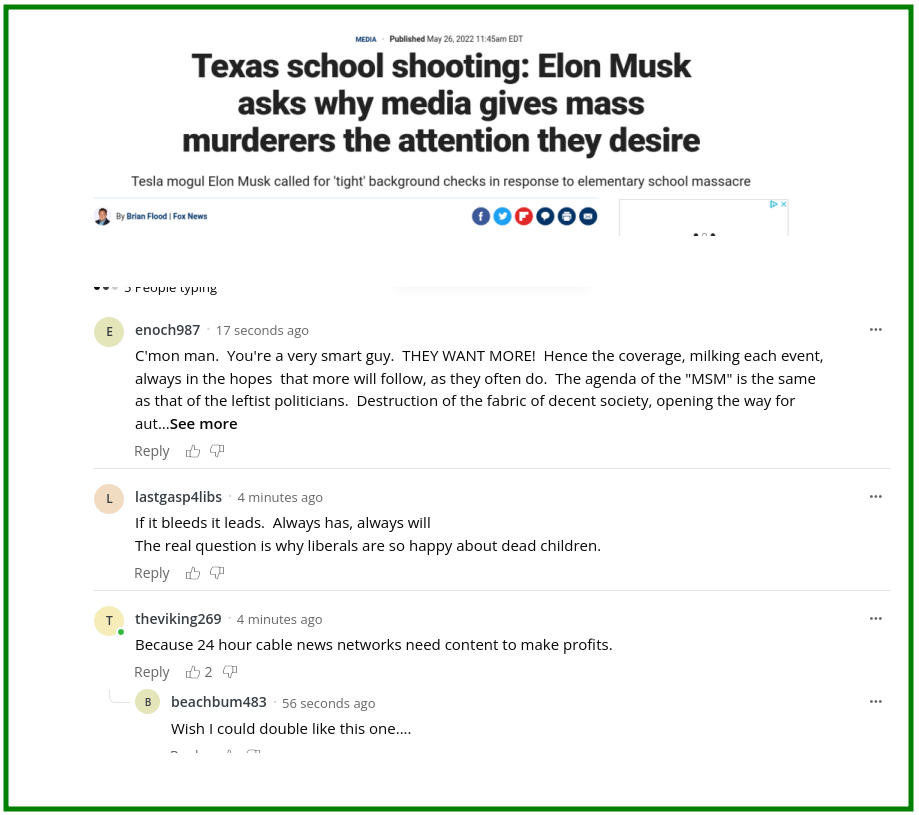The image size is (919, 815).
Task: Reply to lastgasp4libs's comment
Action: coord(152,573)
